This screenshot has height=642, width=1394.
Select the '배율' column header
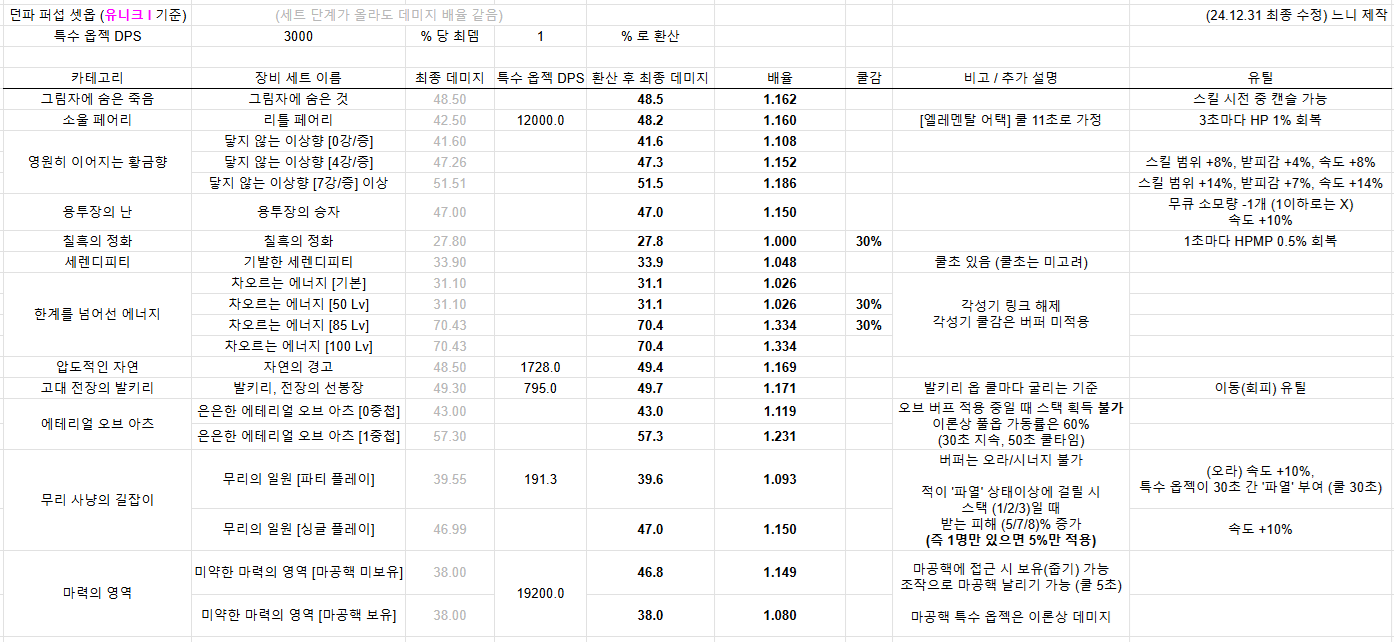(779, 78)
